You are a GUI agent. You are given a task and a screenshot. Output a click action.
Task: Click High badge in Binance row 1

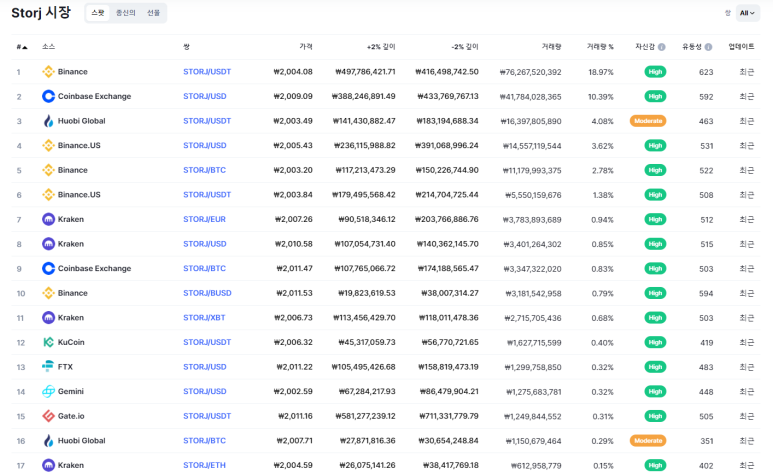coord(655,72)
